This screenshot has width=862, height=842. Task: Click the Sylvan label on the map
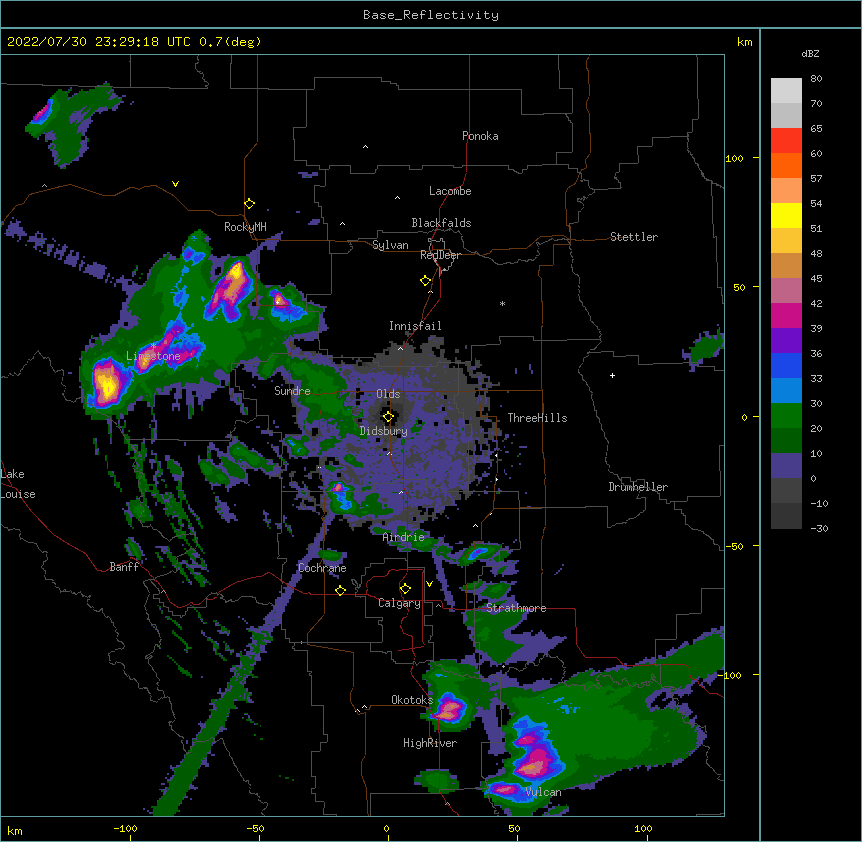[390, 245]
